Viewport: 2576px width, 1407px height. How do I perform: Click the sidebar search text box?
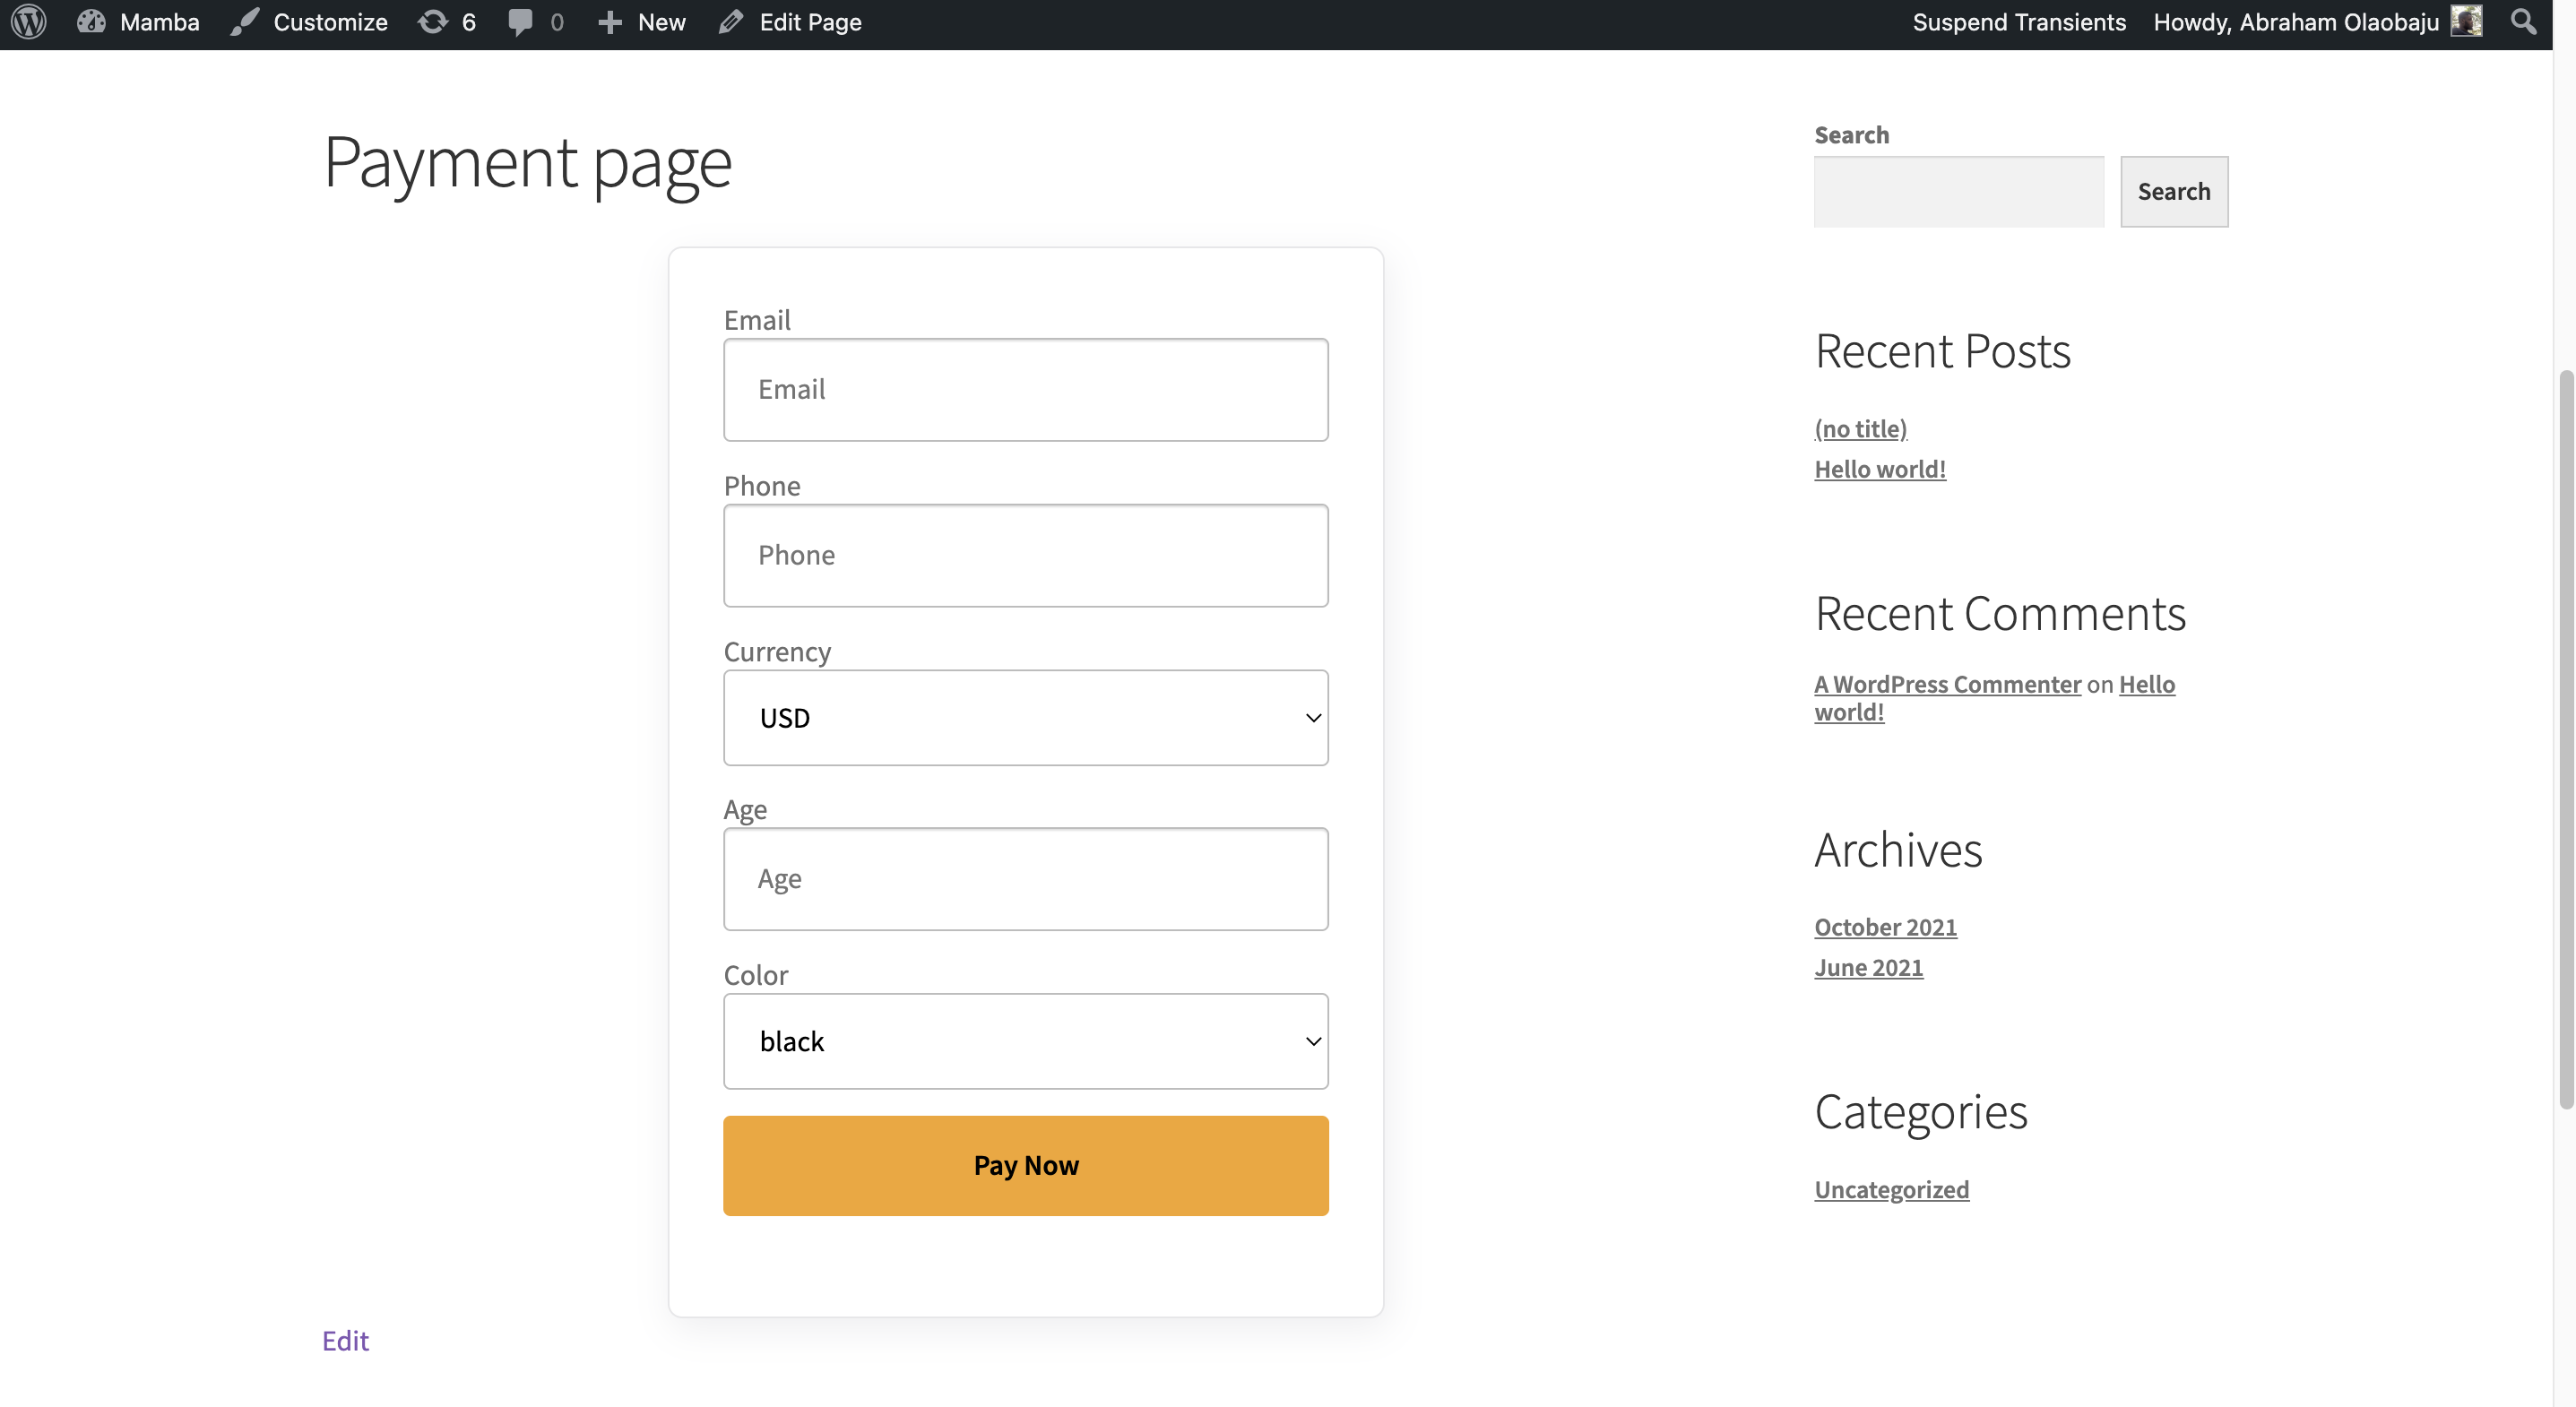(x=1958, y=191)
